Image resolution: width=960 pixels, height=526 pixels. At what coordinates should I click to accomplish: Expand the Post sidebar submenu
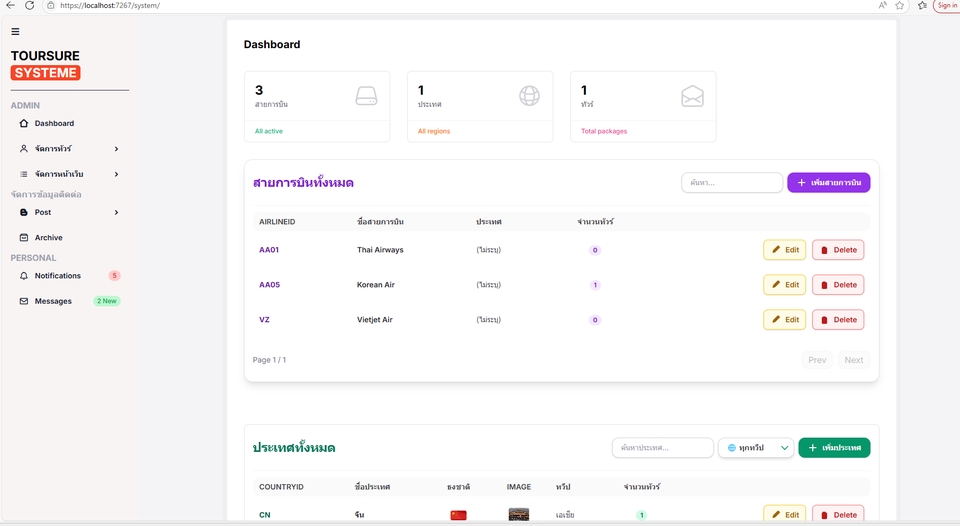[x=116, y=212]
